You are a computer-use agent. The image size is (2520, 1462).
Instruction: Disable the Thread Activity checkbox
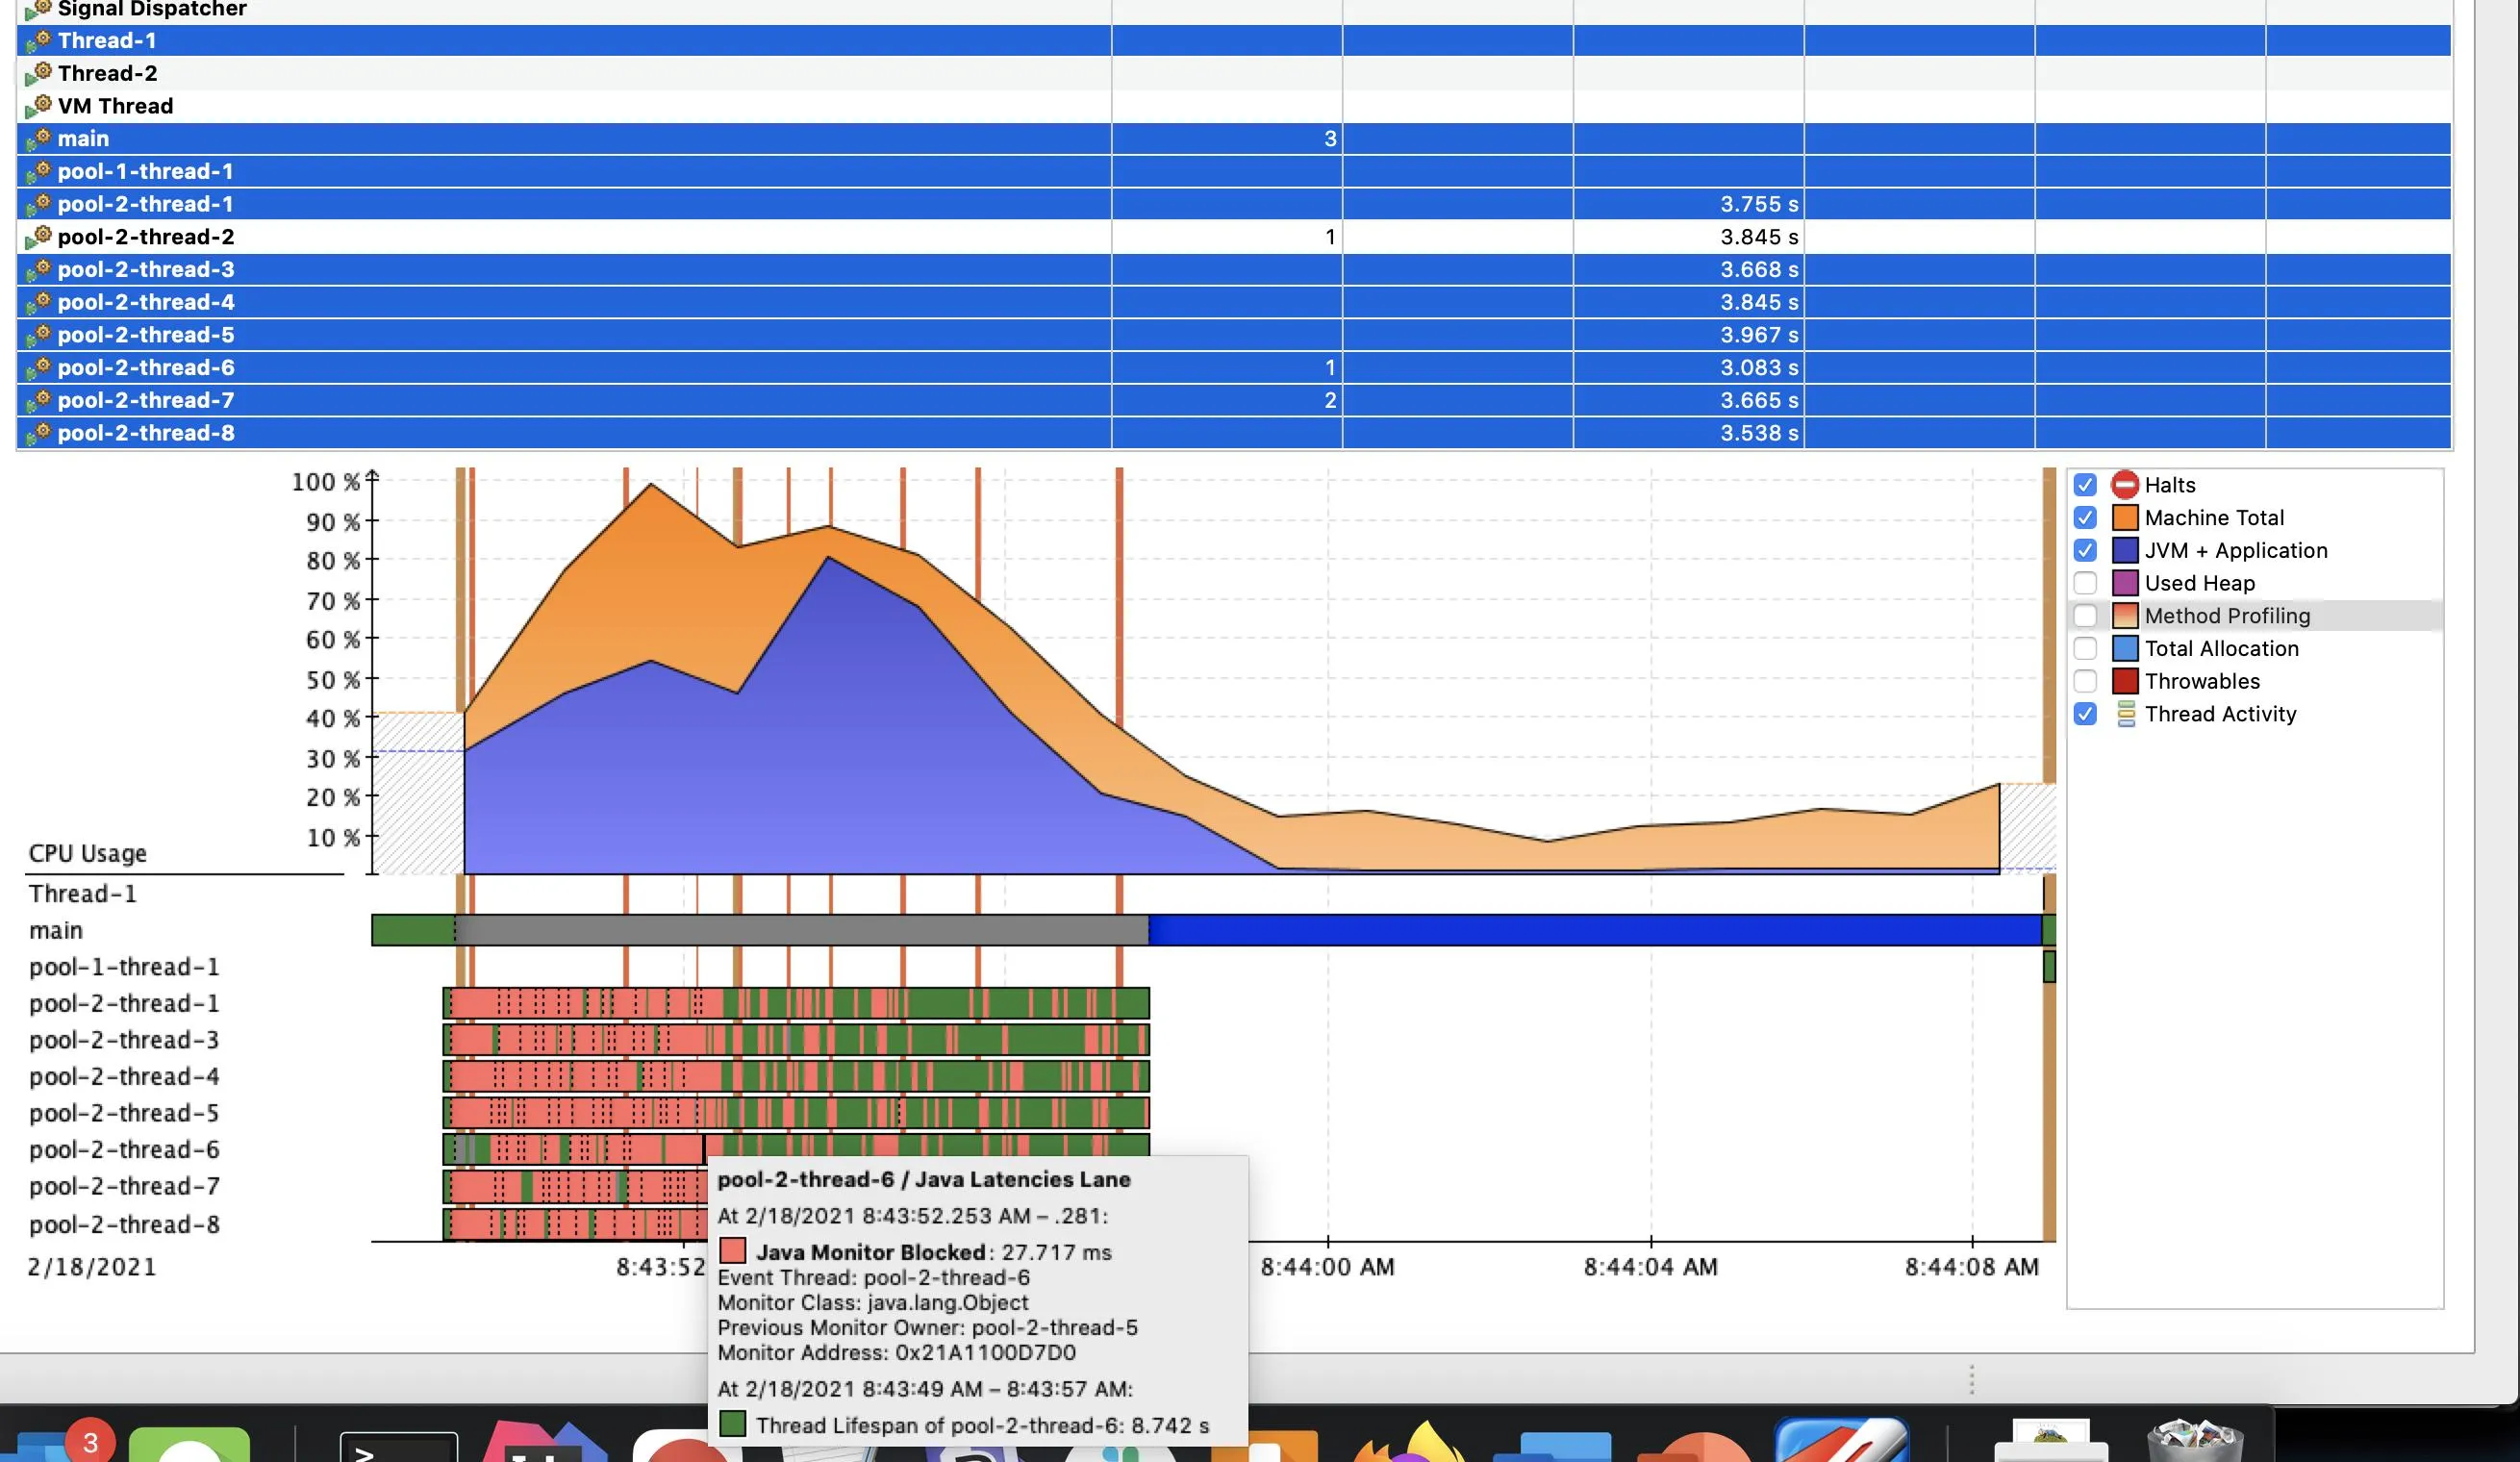tap(2085, 714)
